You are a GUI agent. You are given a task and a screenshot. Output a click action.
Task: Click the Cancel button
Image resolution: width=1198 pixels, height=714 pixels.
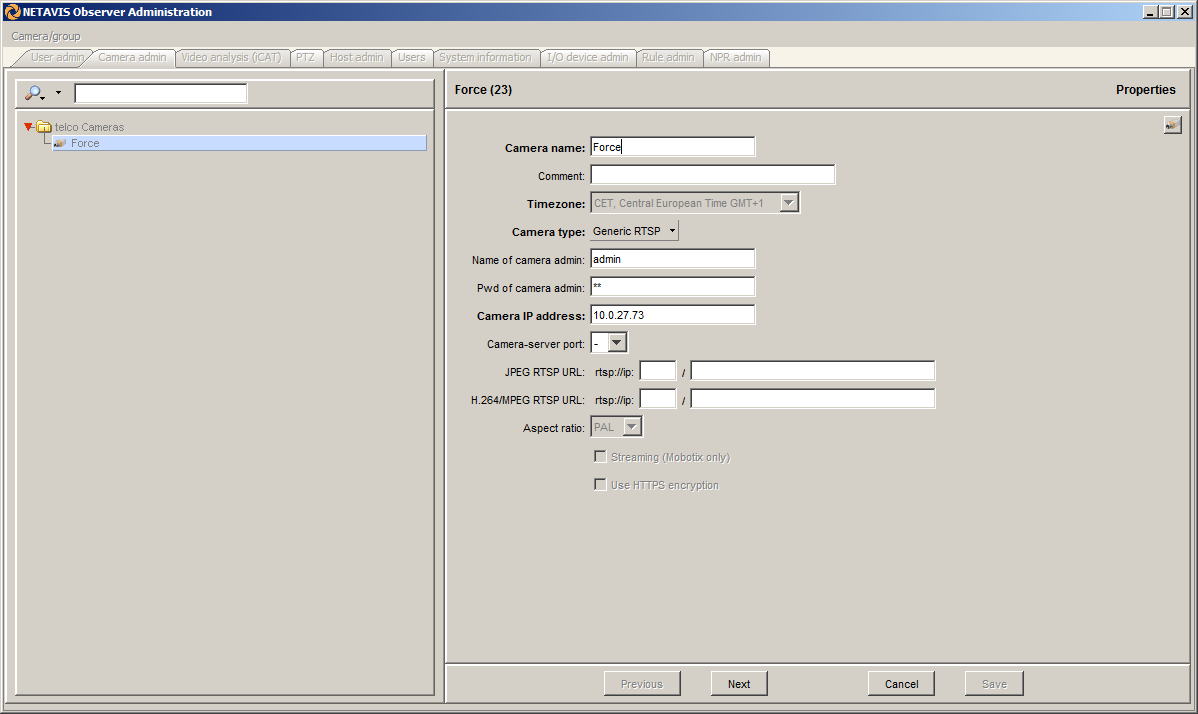coord(901,684)
